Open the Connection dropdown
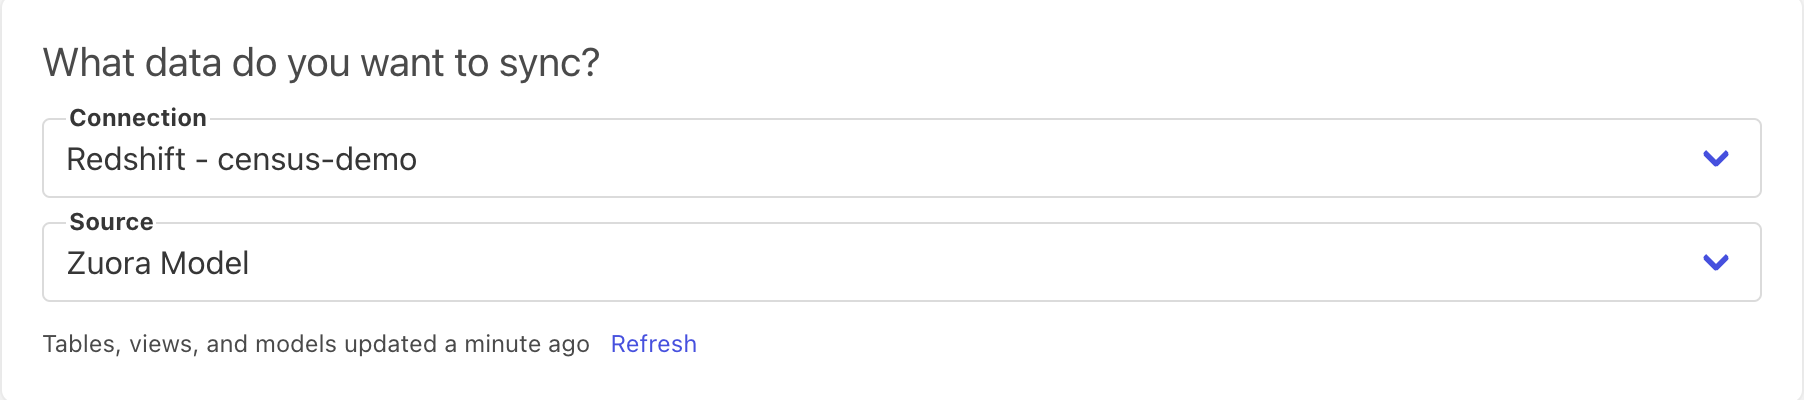The image size is (1804, 400). 900,159
